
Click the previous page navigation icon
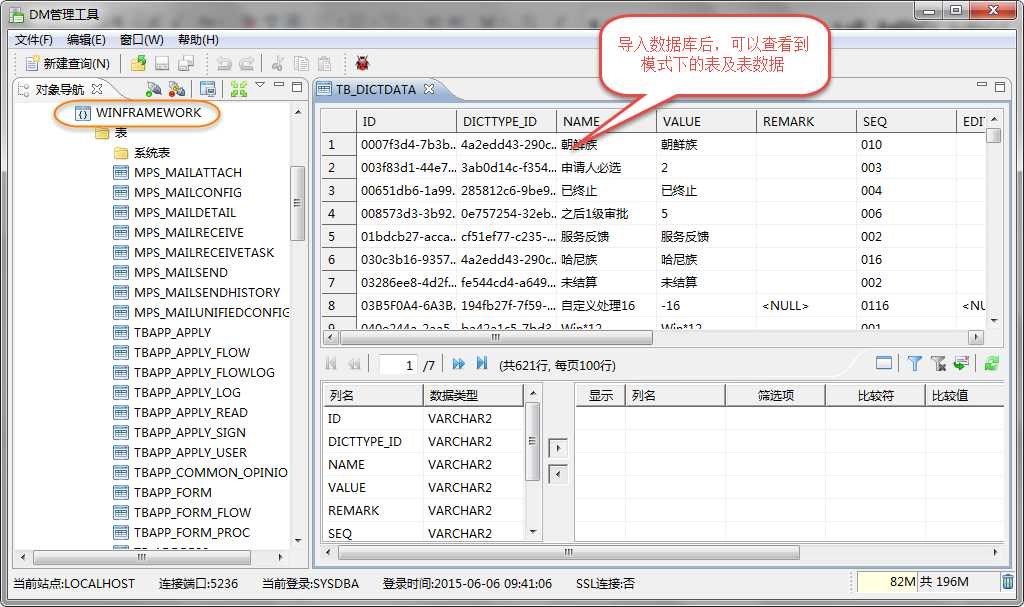[x=354, y=364]
